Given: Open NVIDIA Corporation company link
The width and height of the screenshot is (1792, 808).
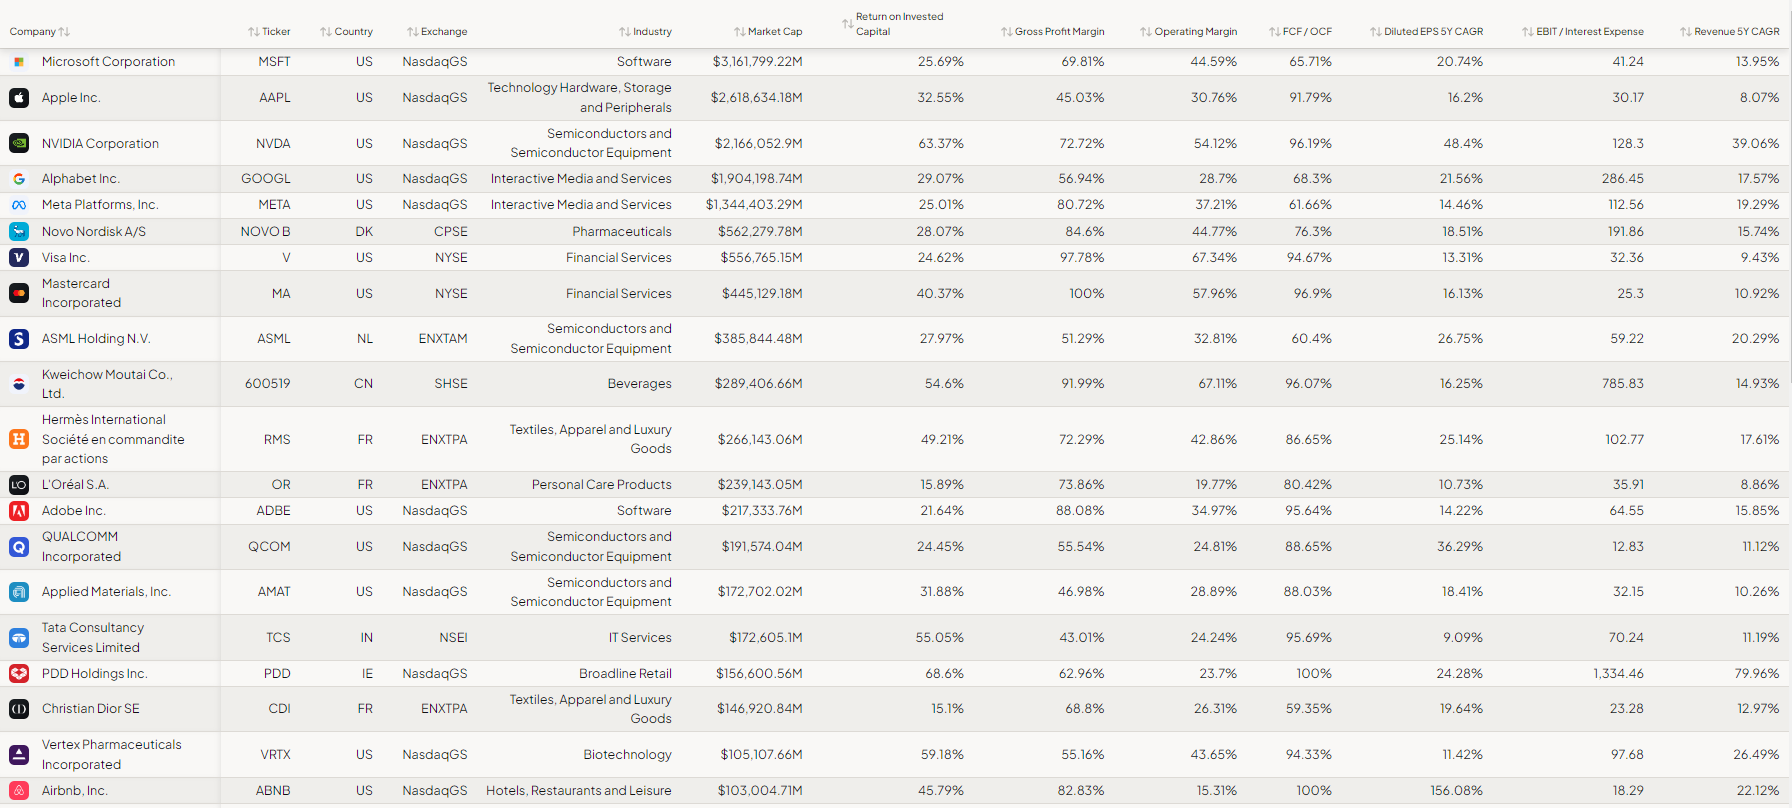Looking at the screenshot, I should pos(100,144).
